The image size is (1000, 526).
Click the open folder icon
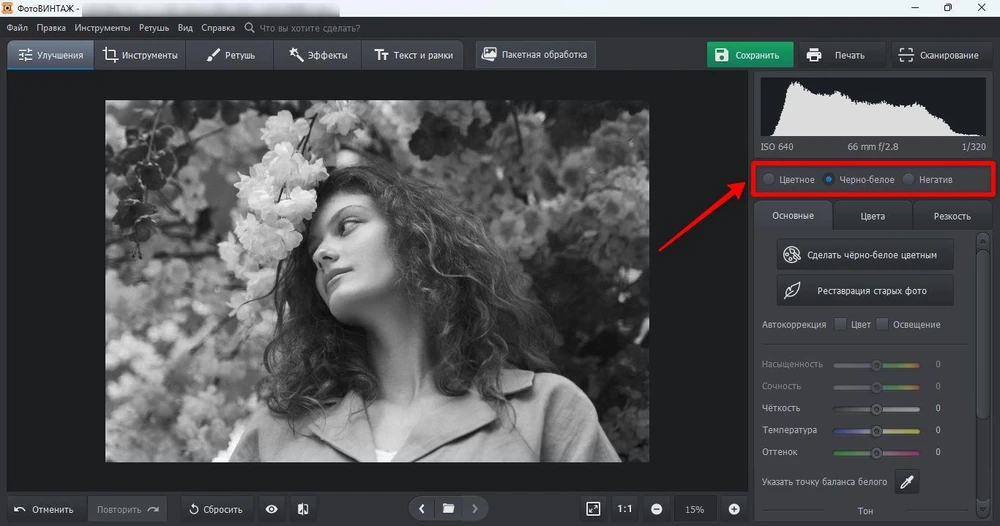tap(449, 509)
